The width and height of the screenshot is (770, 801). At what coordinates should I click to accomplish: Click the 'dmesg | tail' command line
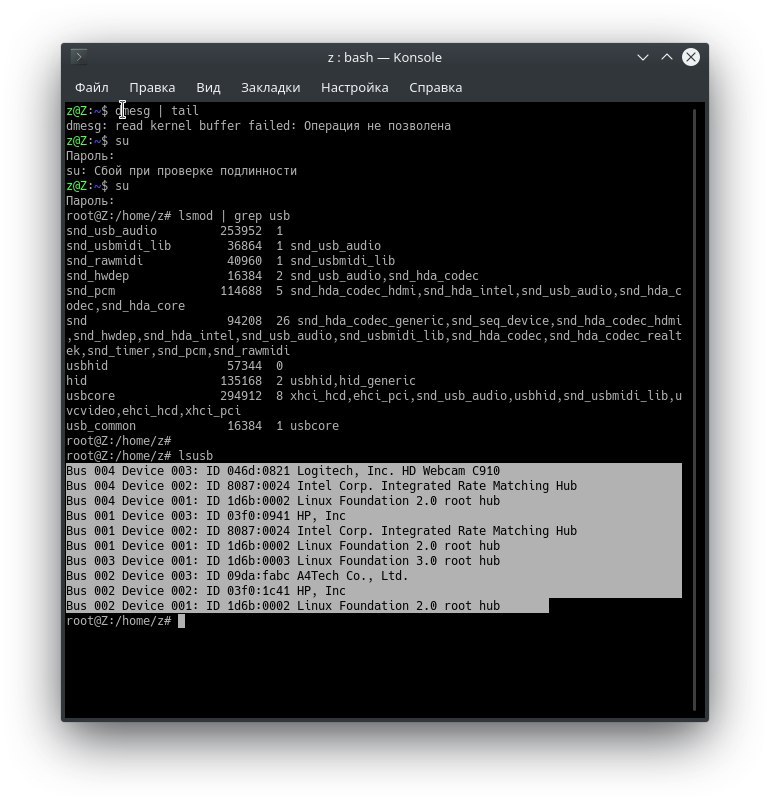click(x=132, y=111)
